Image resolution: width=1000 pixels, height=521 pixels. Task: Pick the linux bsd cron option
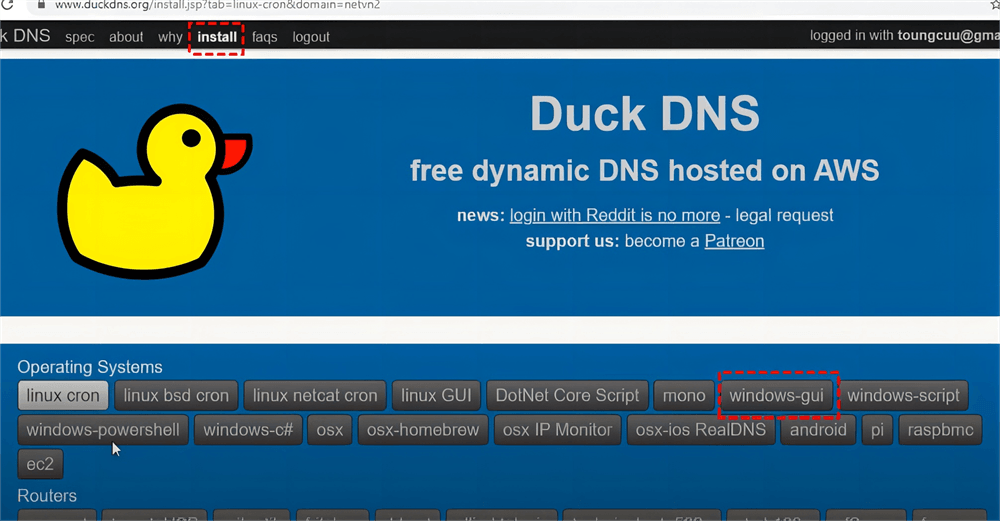(176, 395)
